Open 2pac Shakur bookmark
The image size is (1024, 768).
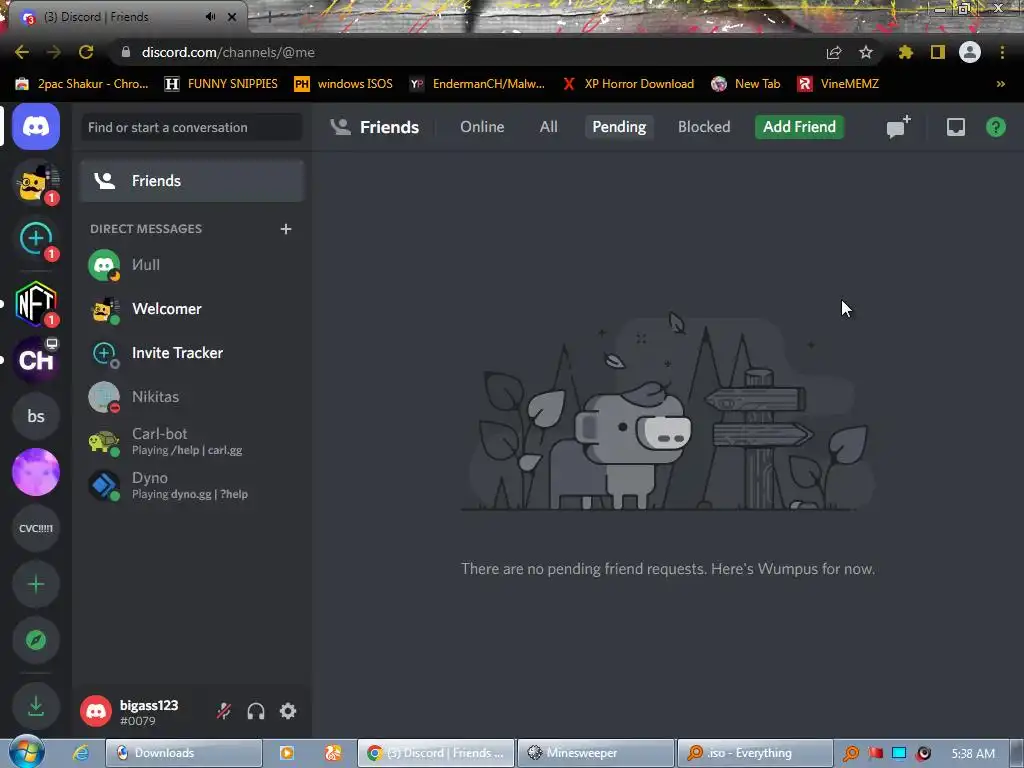coord(82,84)
